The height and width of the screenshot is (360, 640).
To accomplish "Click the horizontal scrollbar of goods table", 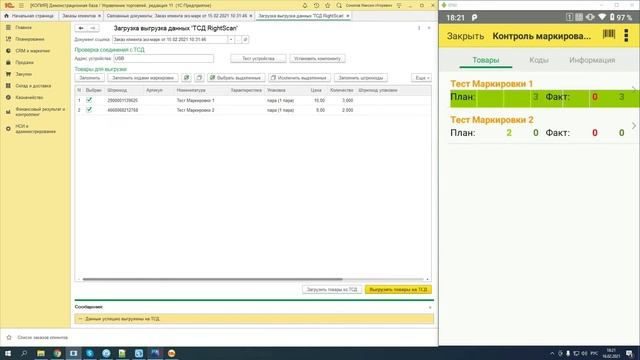I will pos(212,279).
